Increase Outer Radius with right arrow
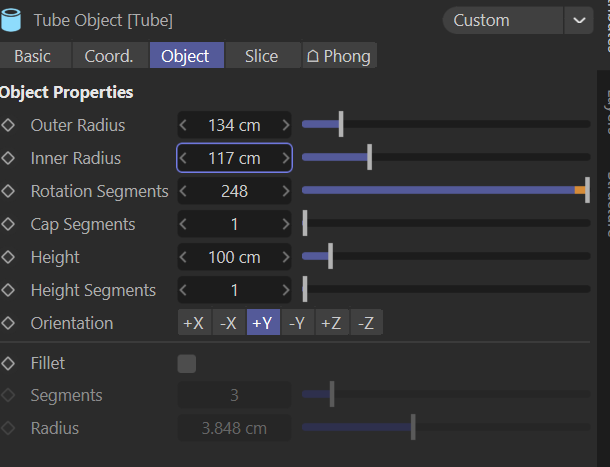Image resolution: width=610 pixels, height=467 pixels. 286,126
